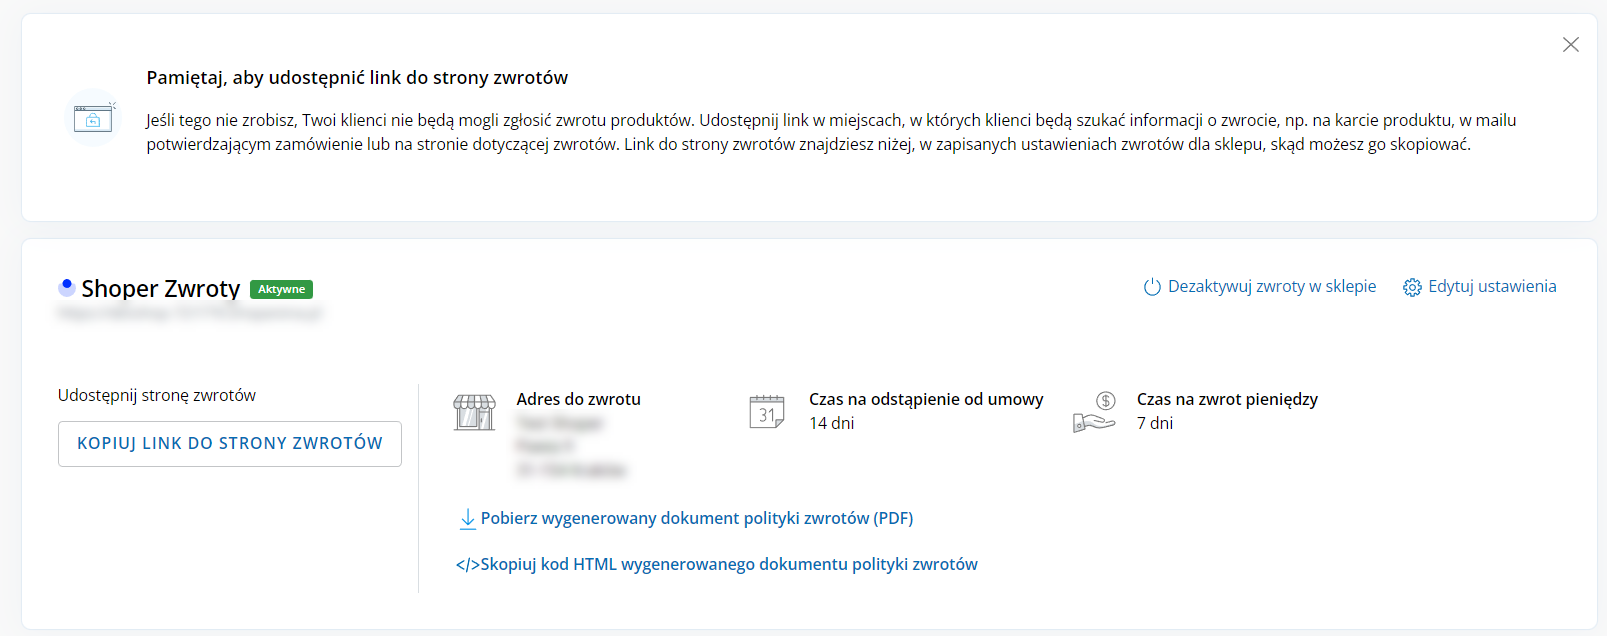This screenshot has height=636, width=1607.
Task: Click the store icon next to Adres do zwrotu
Action: 474,412
